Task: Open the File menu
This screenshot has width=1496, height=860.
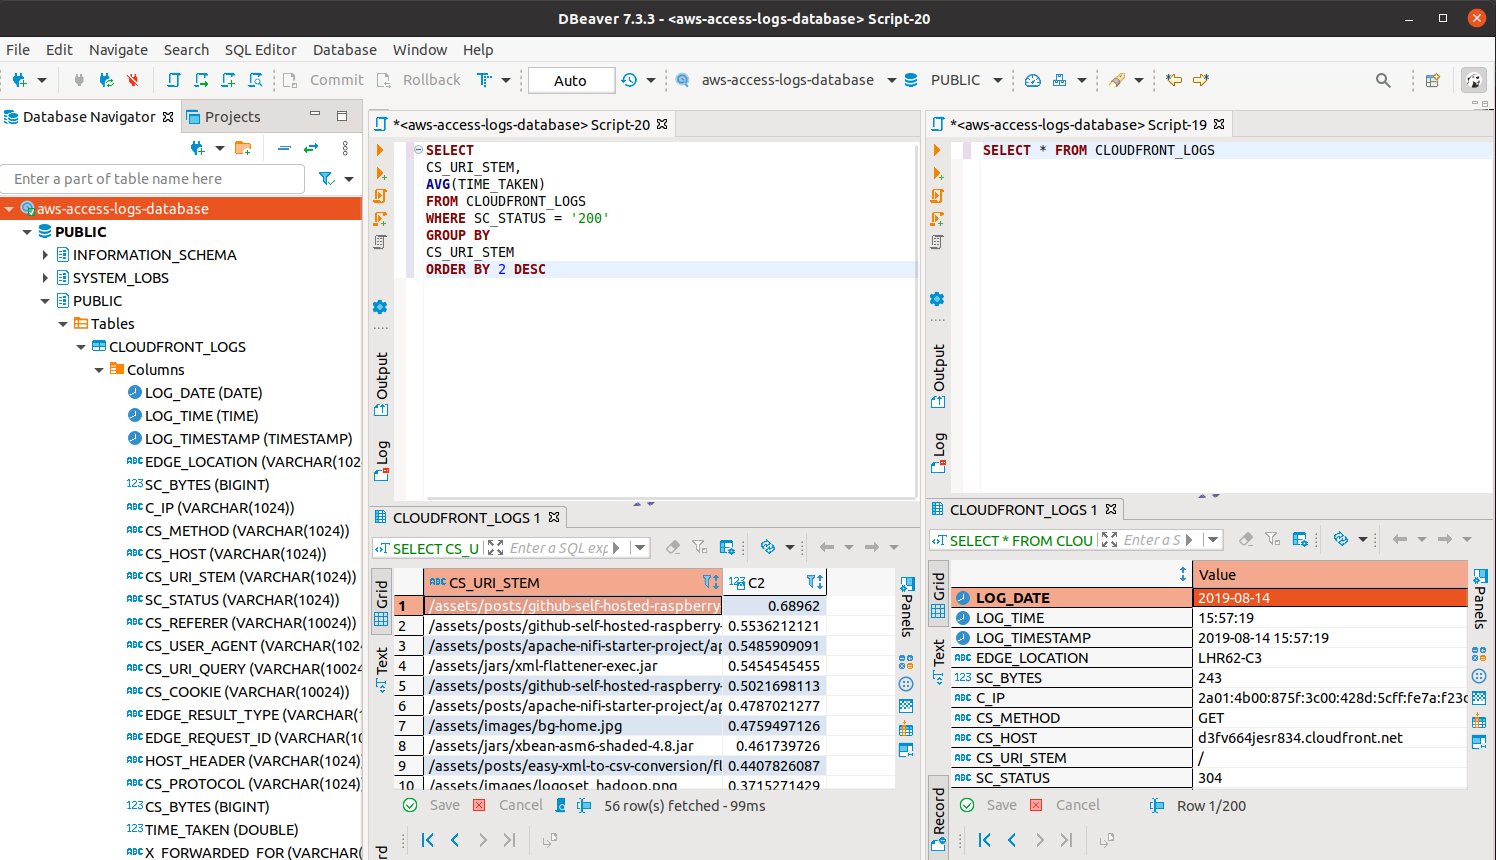Action: (18, 50)
